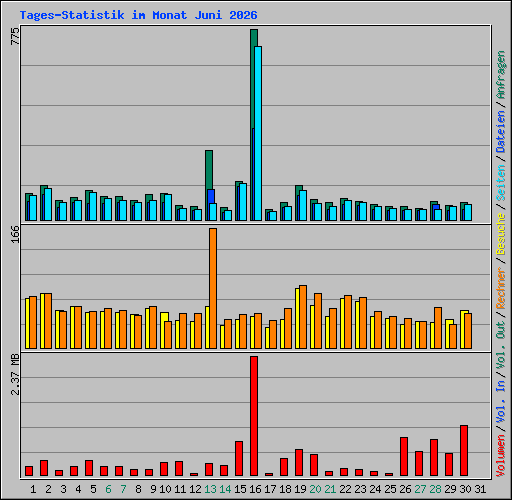Click the 'Rechner' legend label
The height and width of the screenshot is (500, 512).
(x=501, y=288)
